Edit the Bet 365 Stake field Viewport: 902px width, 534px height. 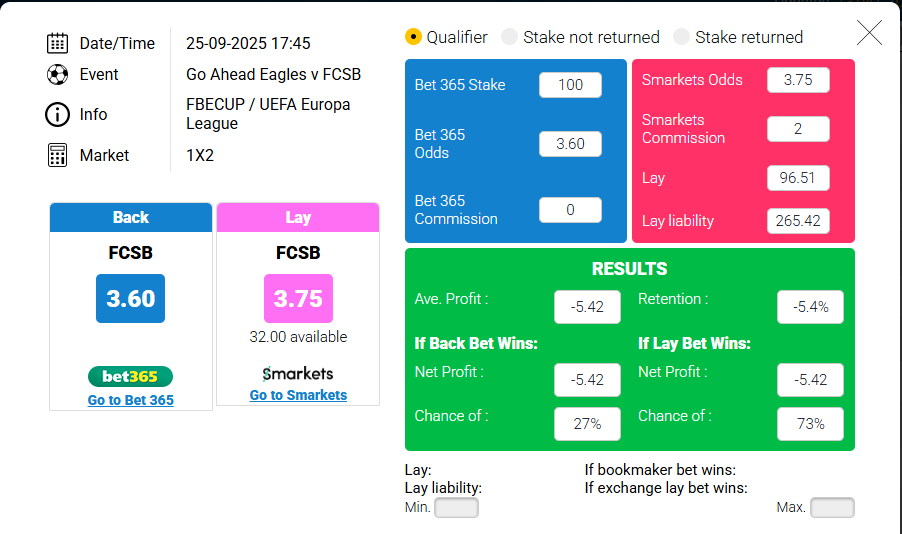[570, 85]
